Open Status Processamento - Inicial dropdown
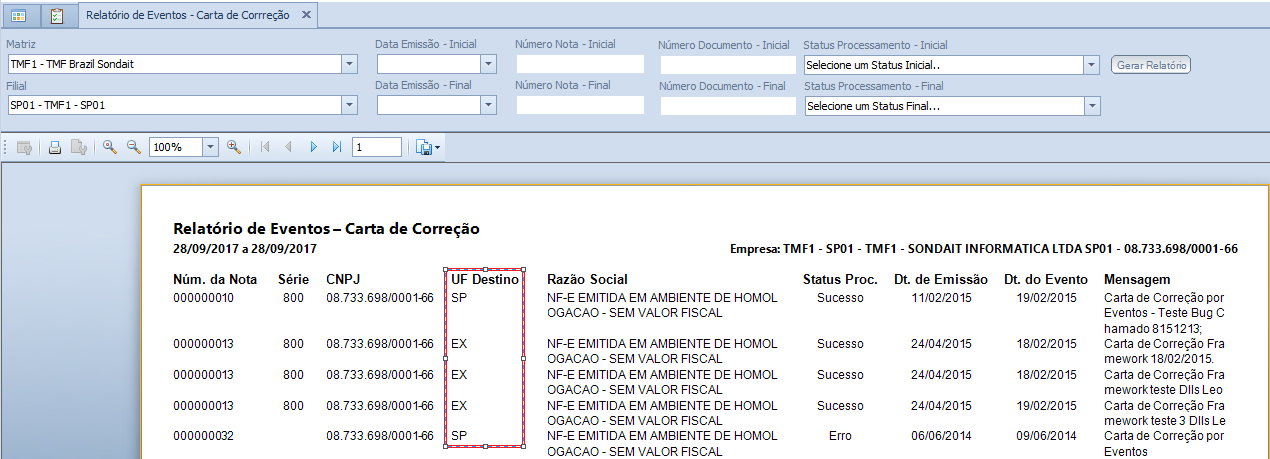Image resolution: width=1270 pixels, height=459 pixels. (1092, 64)
